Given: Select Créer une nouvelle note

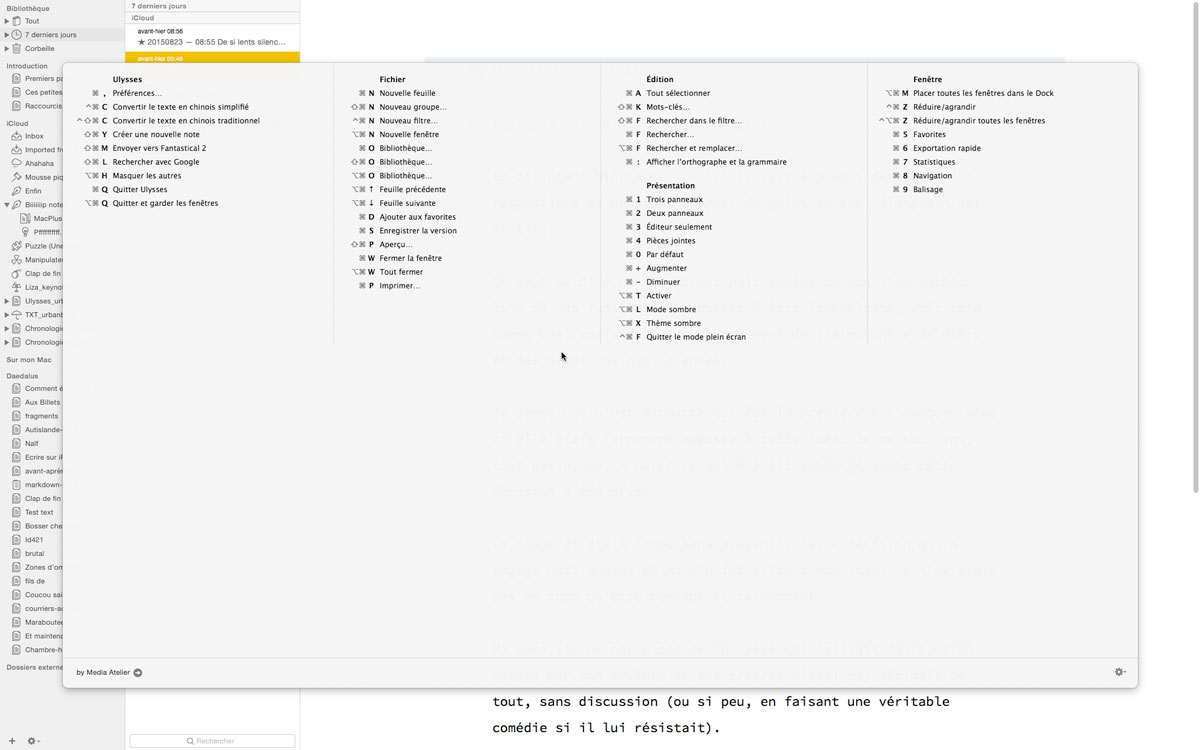Looking at the screenshot, I should pyautogui.click(x=156, y=134).
